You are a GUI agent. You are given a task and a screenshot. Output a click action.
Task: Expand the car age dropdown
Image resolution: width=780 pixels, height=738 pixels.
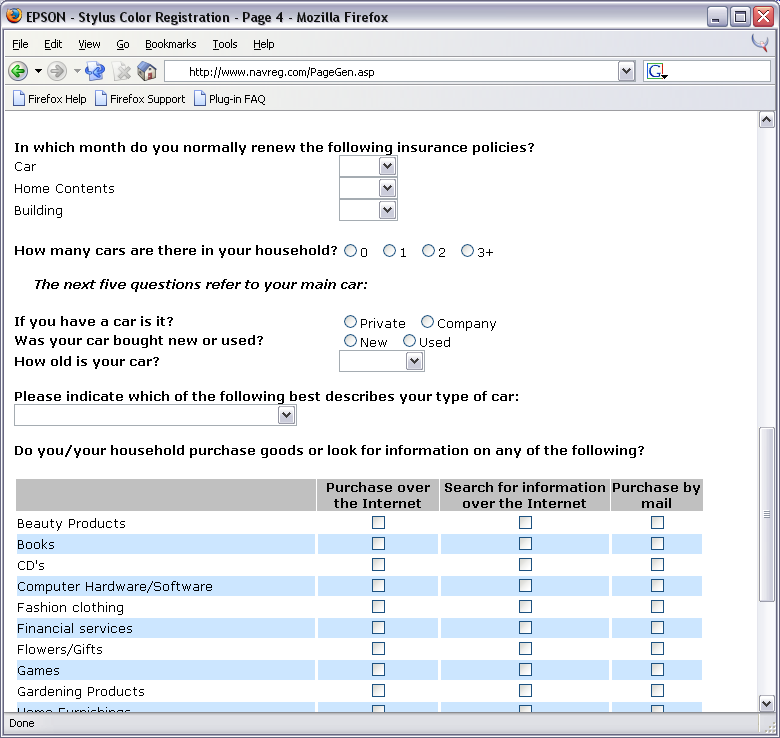pos(415,362)
